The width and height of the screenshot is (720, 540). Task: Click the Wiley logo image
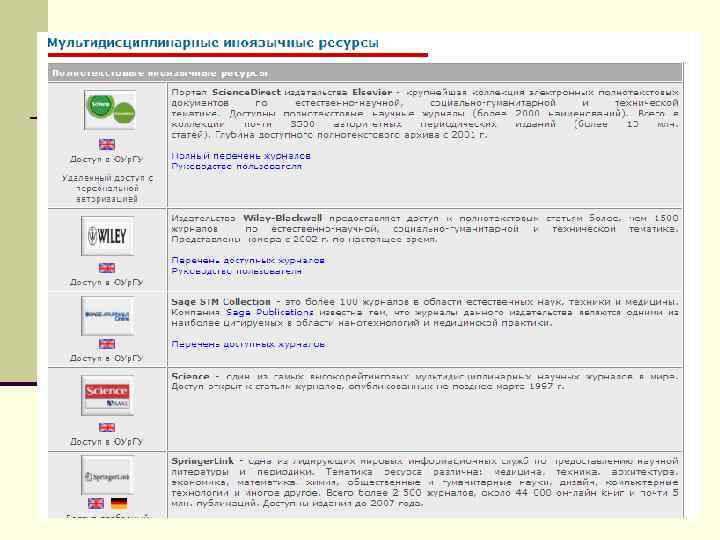pyautogui.click(x=107, y=236)
